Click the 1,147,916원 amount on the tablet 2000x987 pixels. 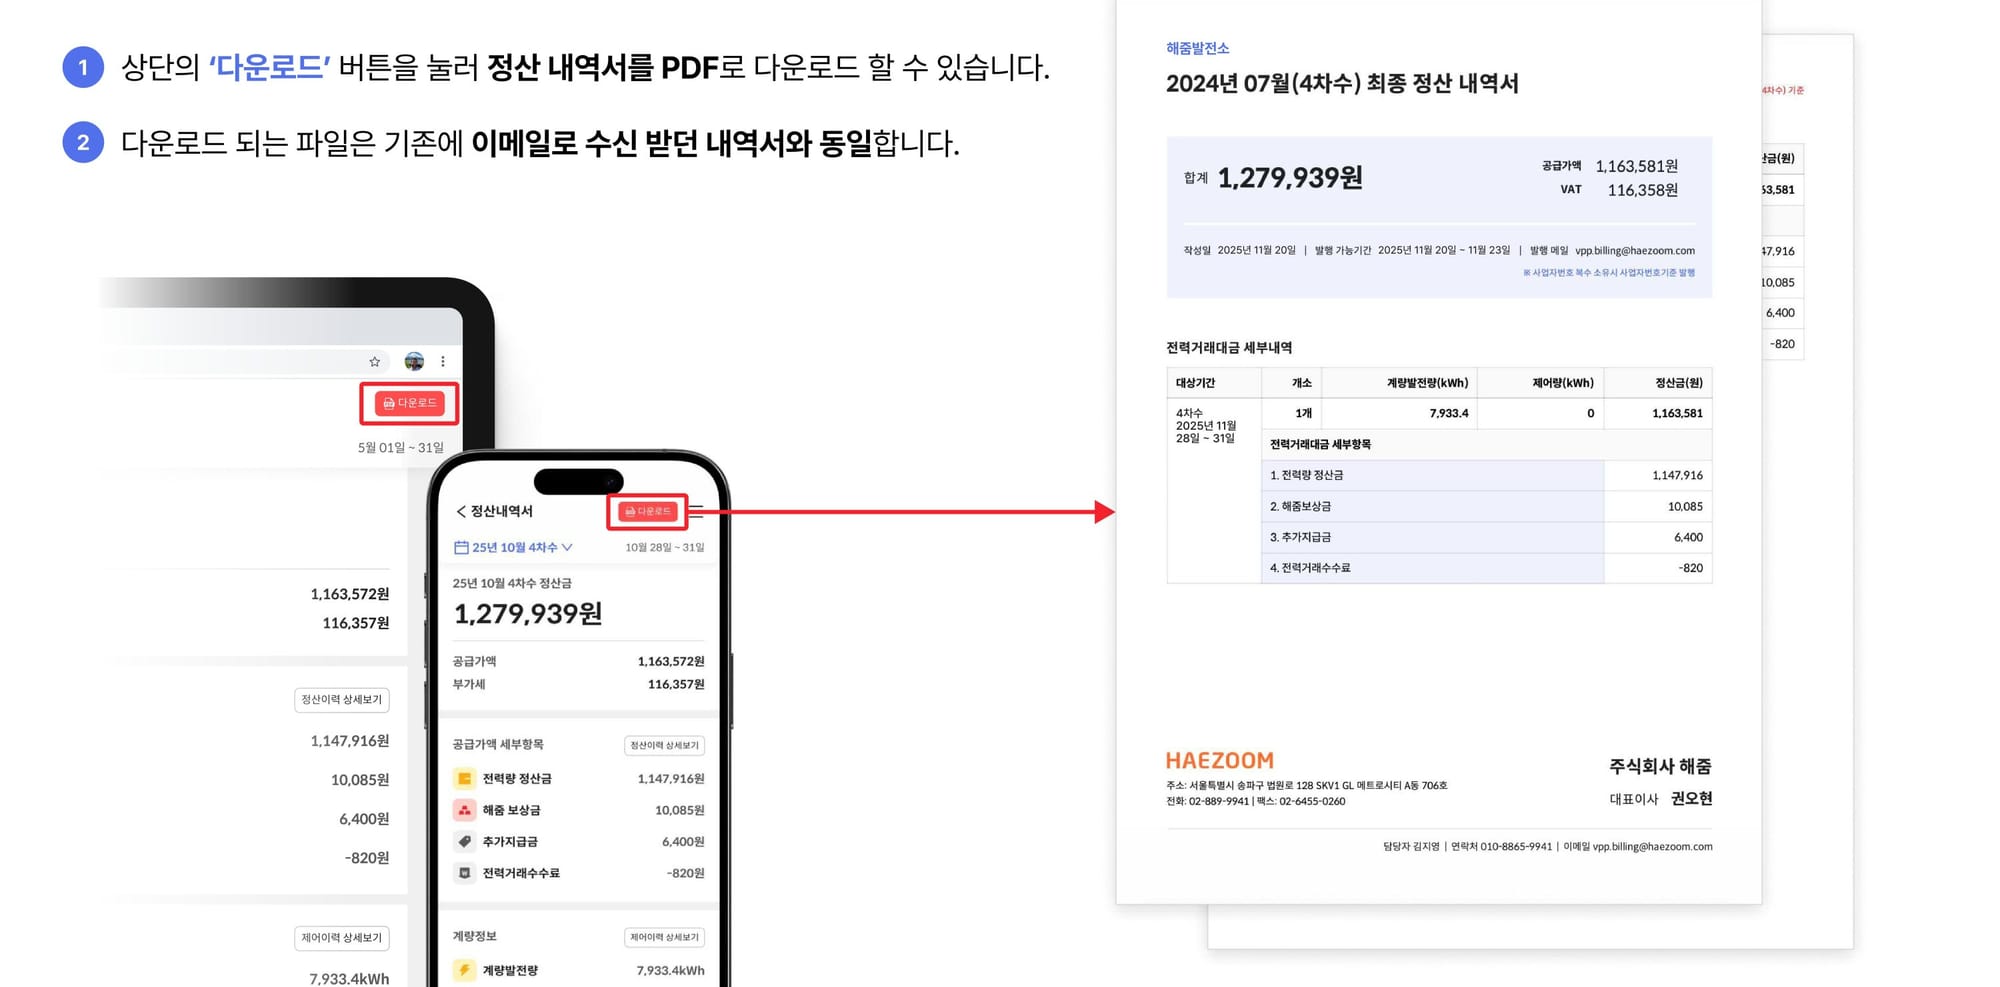pos(350,741)
